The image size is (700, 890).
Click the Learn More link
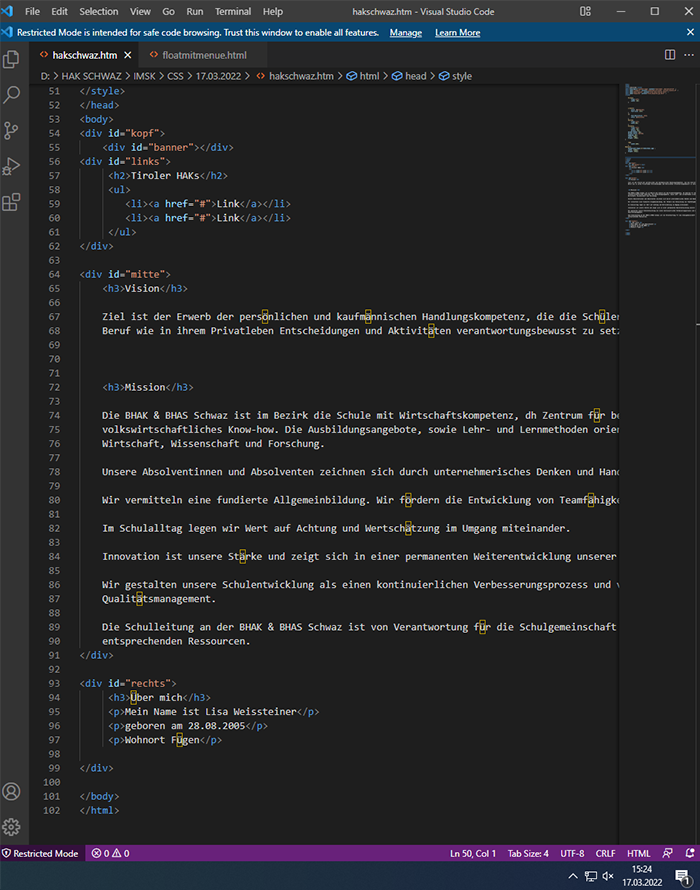click(x=457, y=32)
